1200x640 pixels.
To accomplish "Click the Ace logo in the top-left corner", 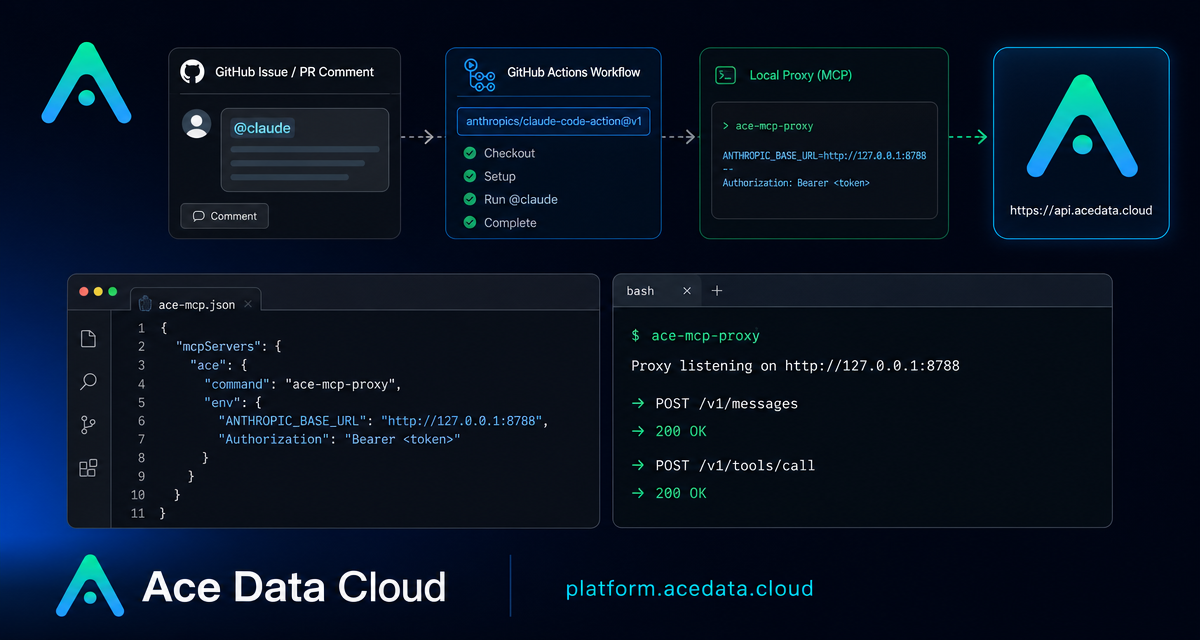I will tap(87, 82).
